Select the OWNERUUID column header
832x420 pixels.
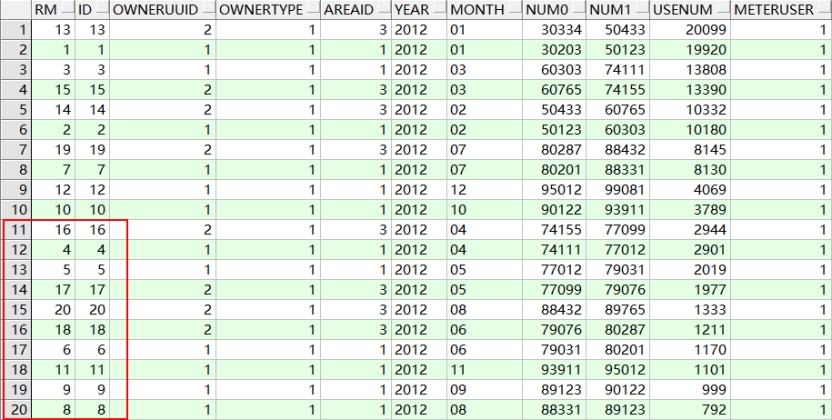pyautogui.click(x=154, y=9)
